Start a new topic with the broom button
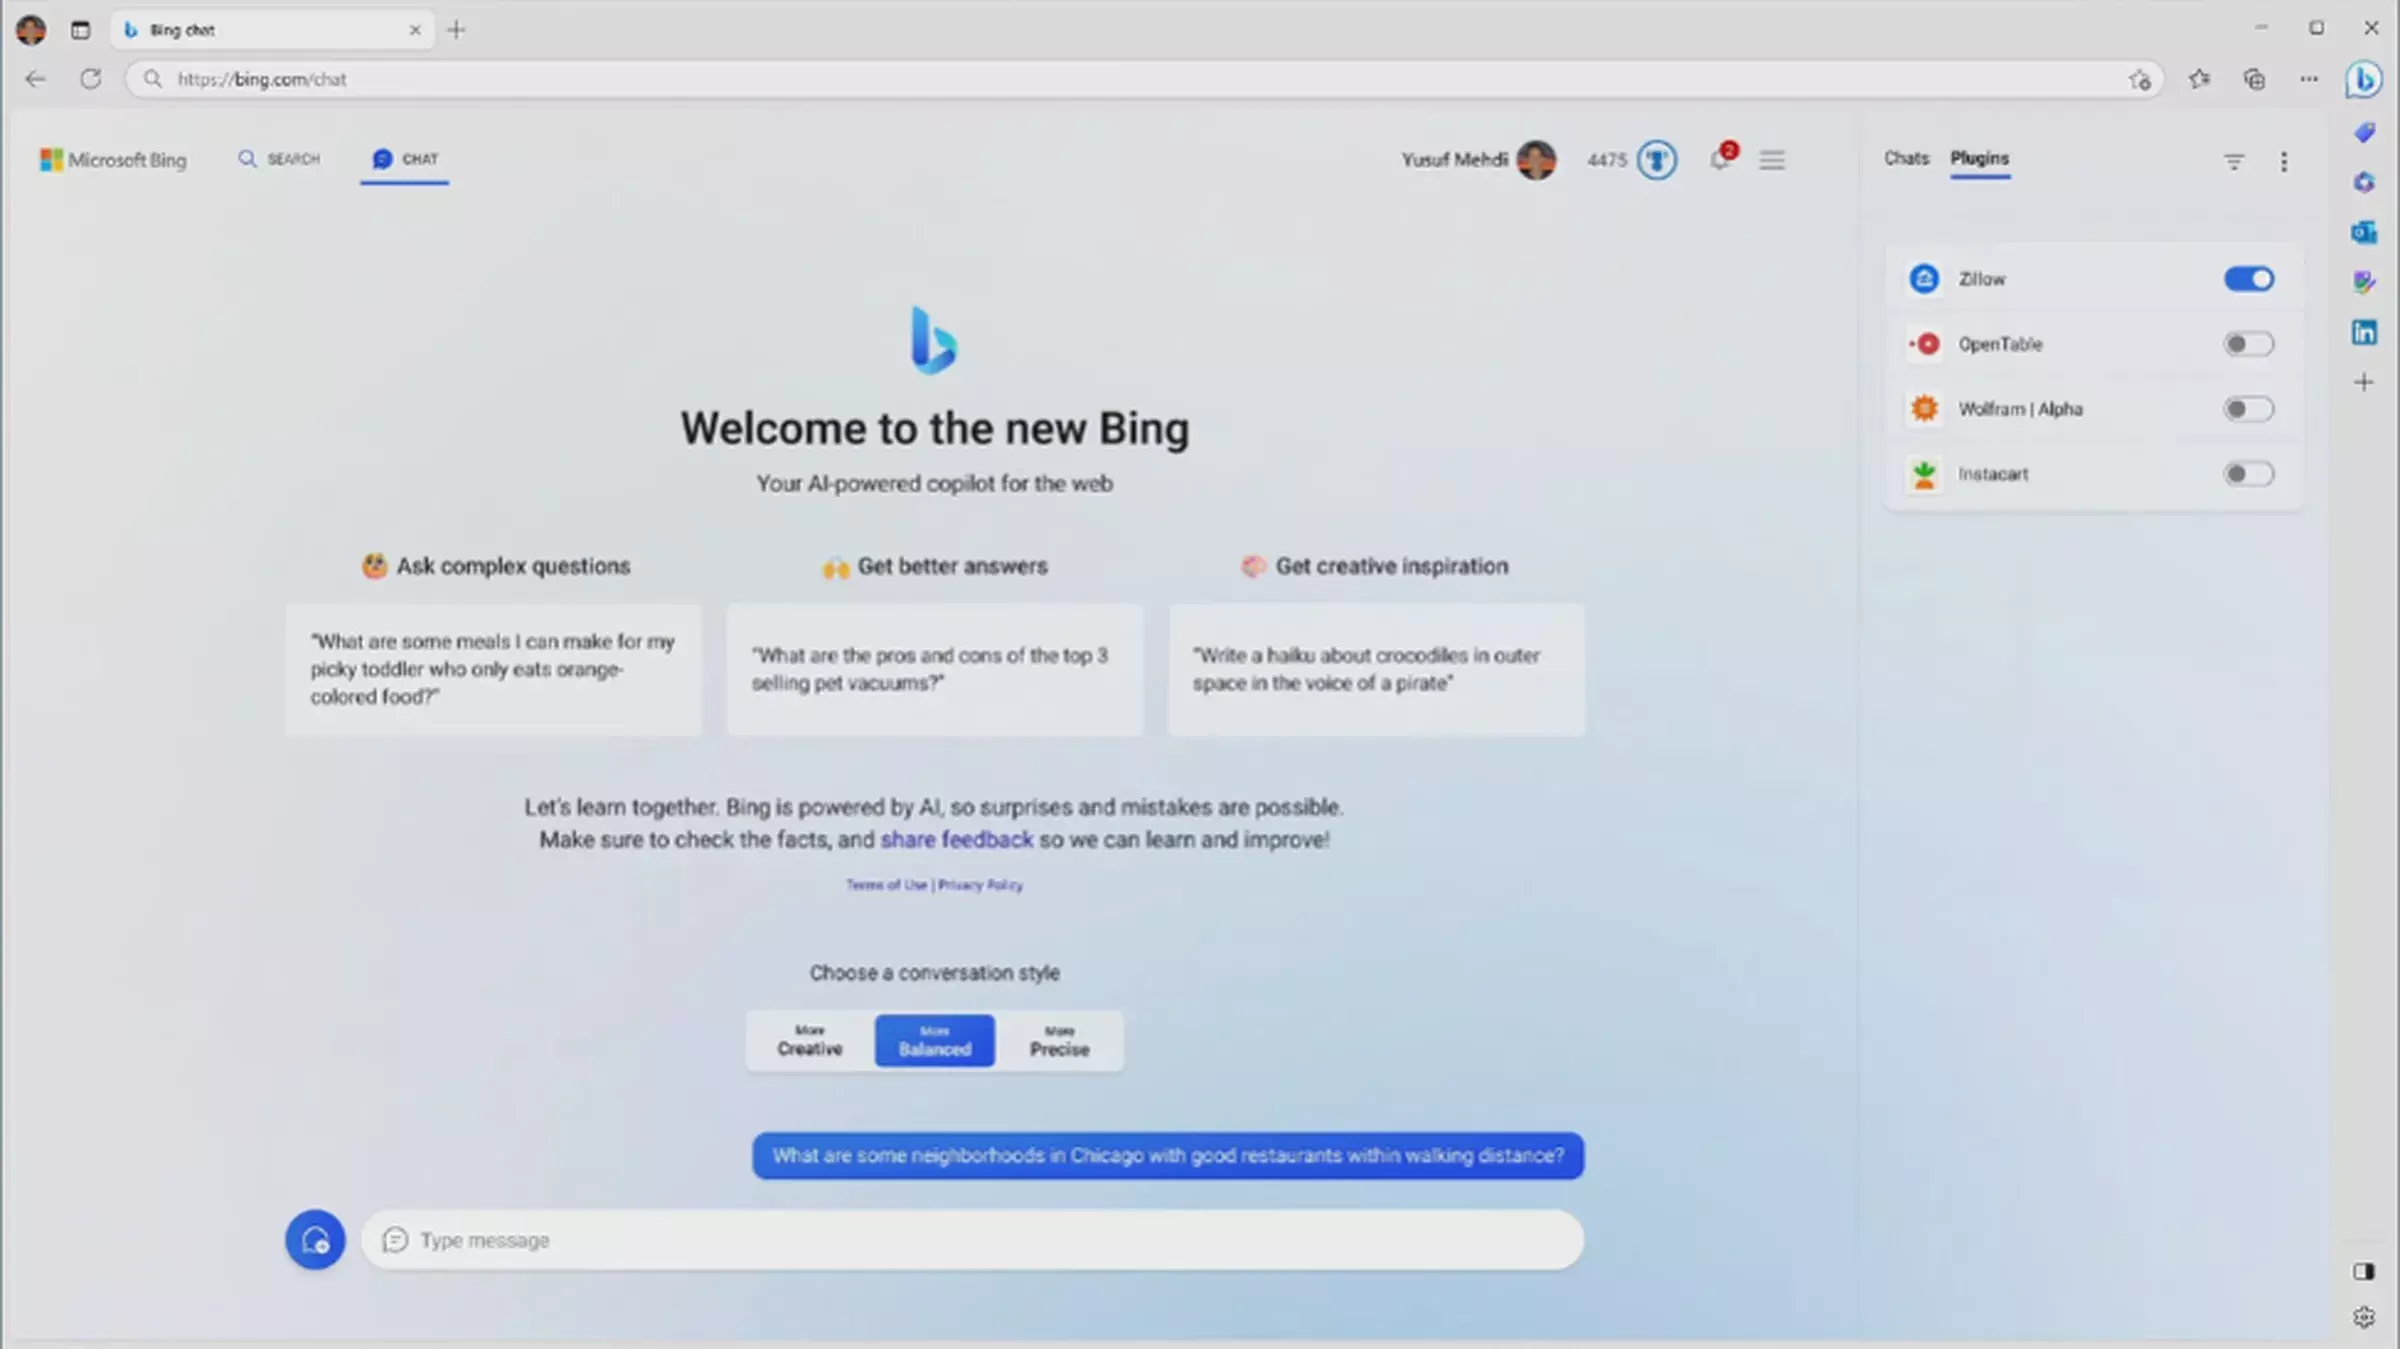Image resolution: width=2400 pixels, height=1349 pixels. (x=315, y=1240)
